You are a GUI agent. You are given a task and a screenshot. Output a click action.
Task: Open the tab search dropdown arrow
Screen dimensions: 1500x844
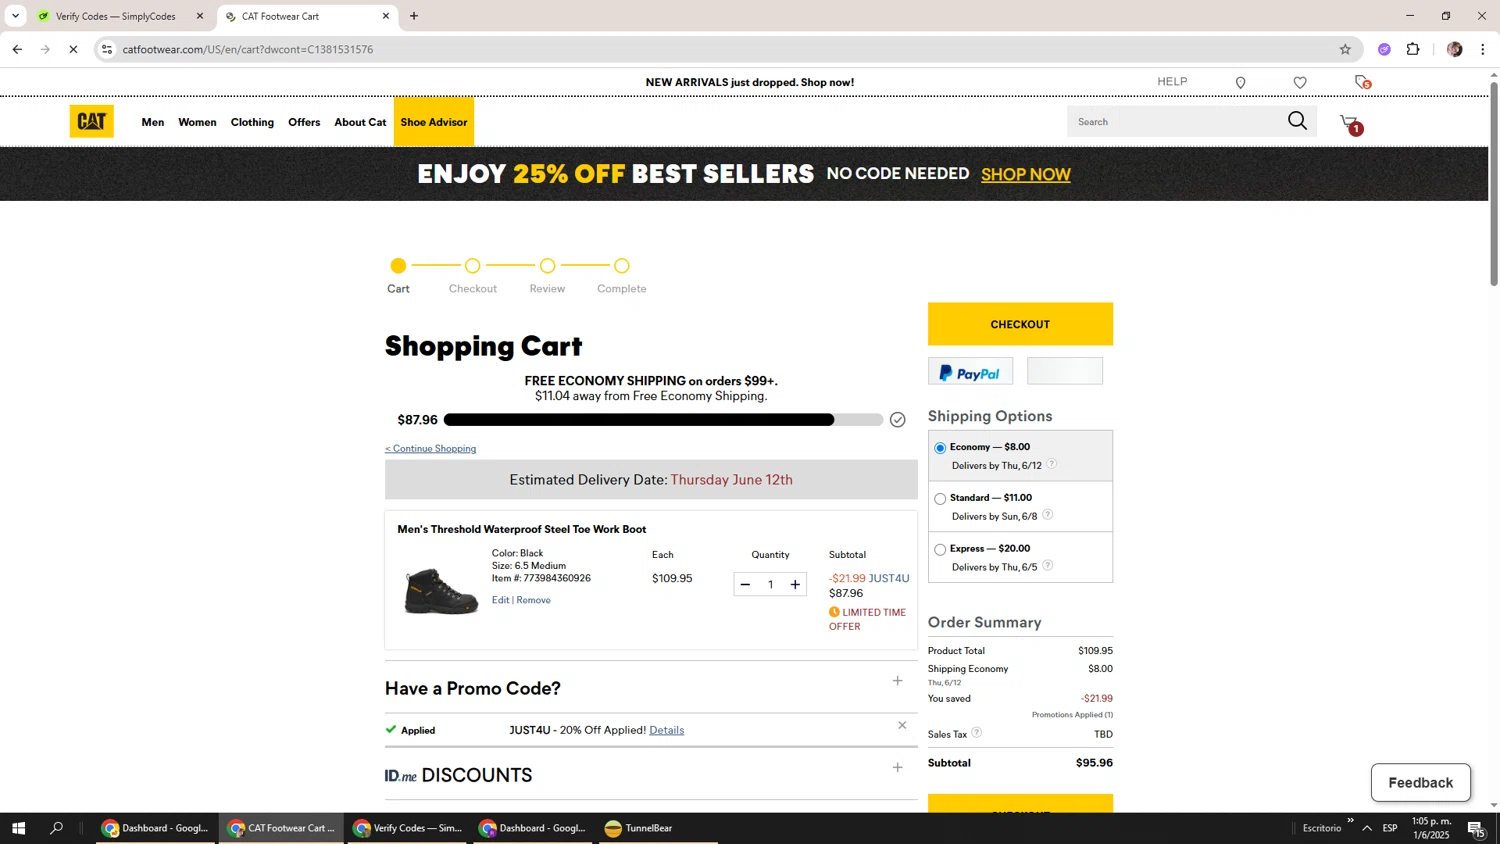point(15,16)
